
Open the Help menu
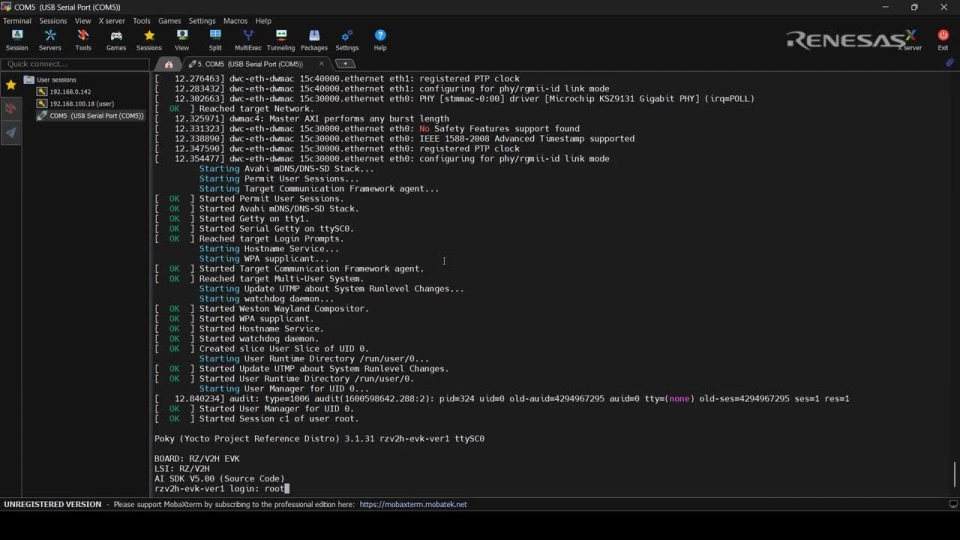click(263, 21)
